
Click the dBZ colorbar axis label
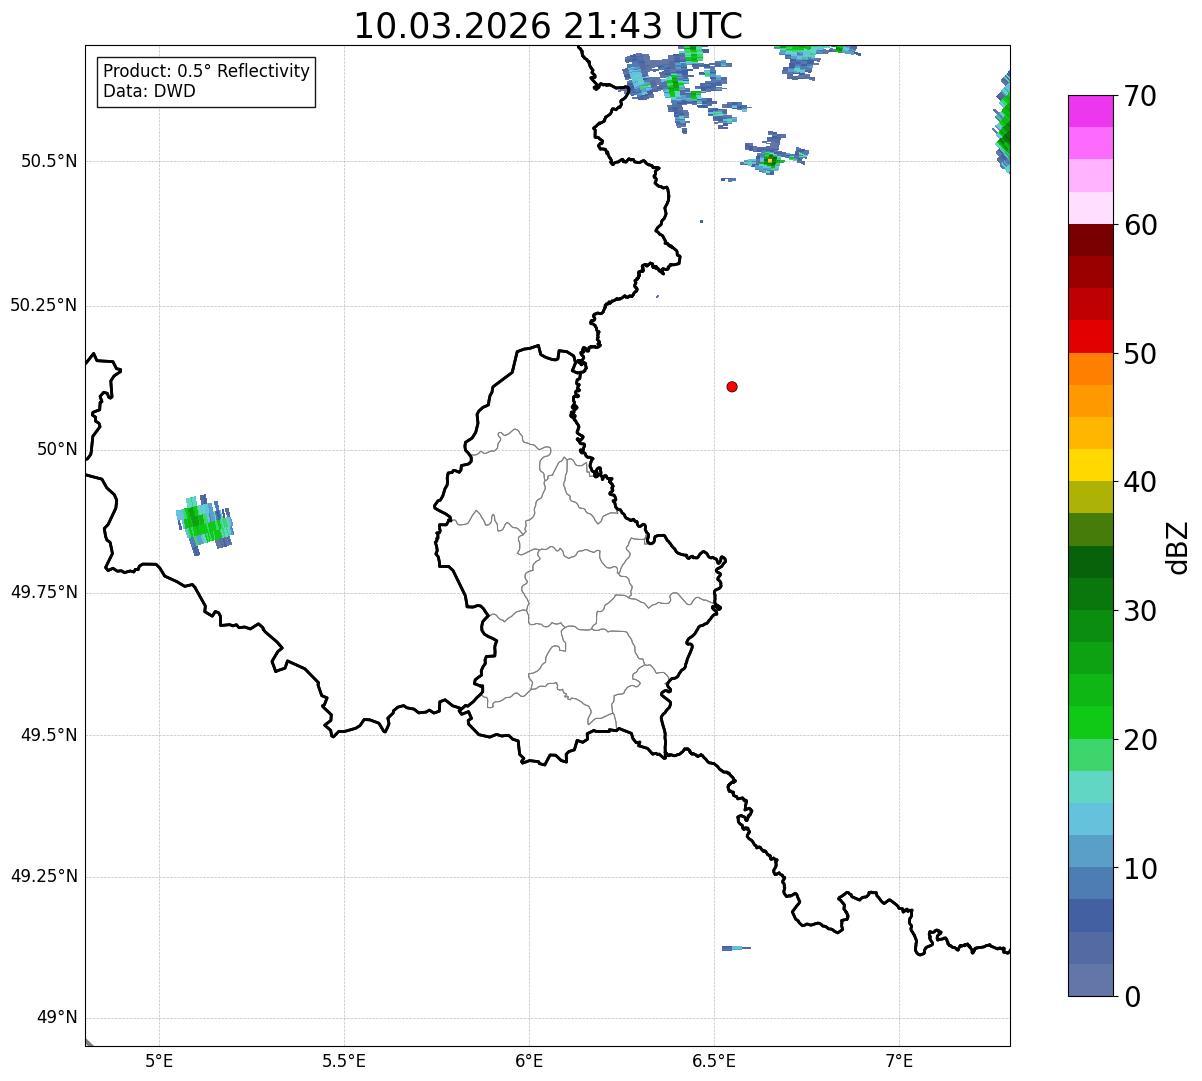tap(1178, 547)
